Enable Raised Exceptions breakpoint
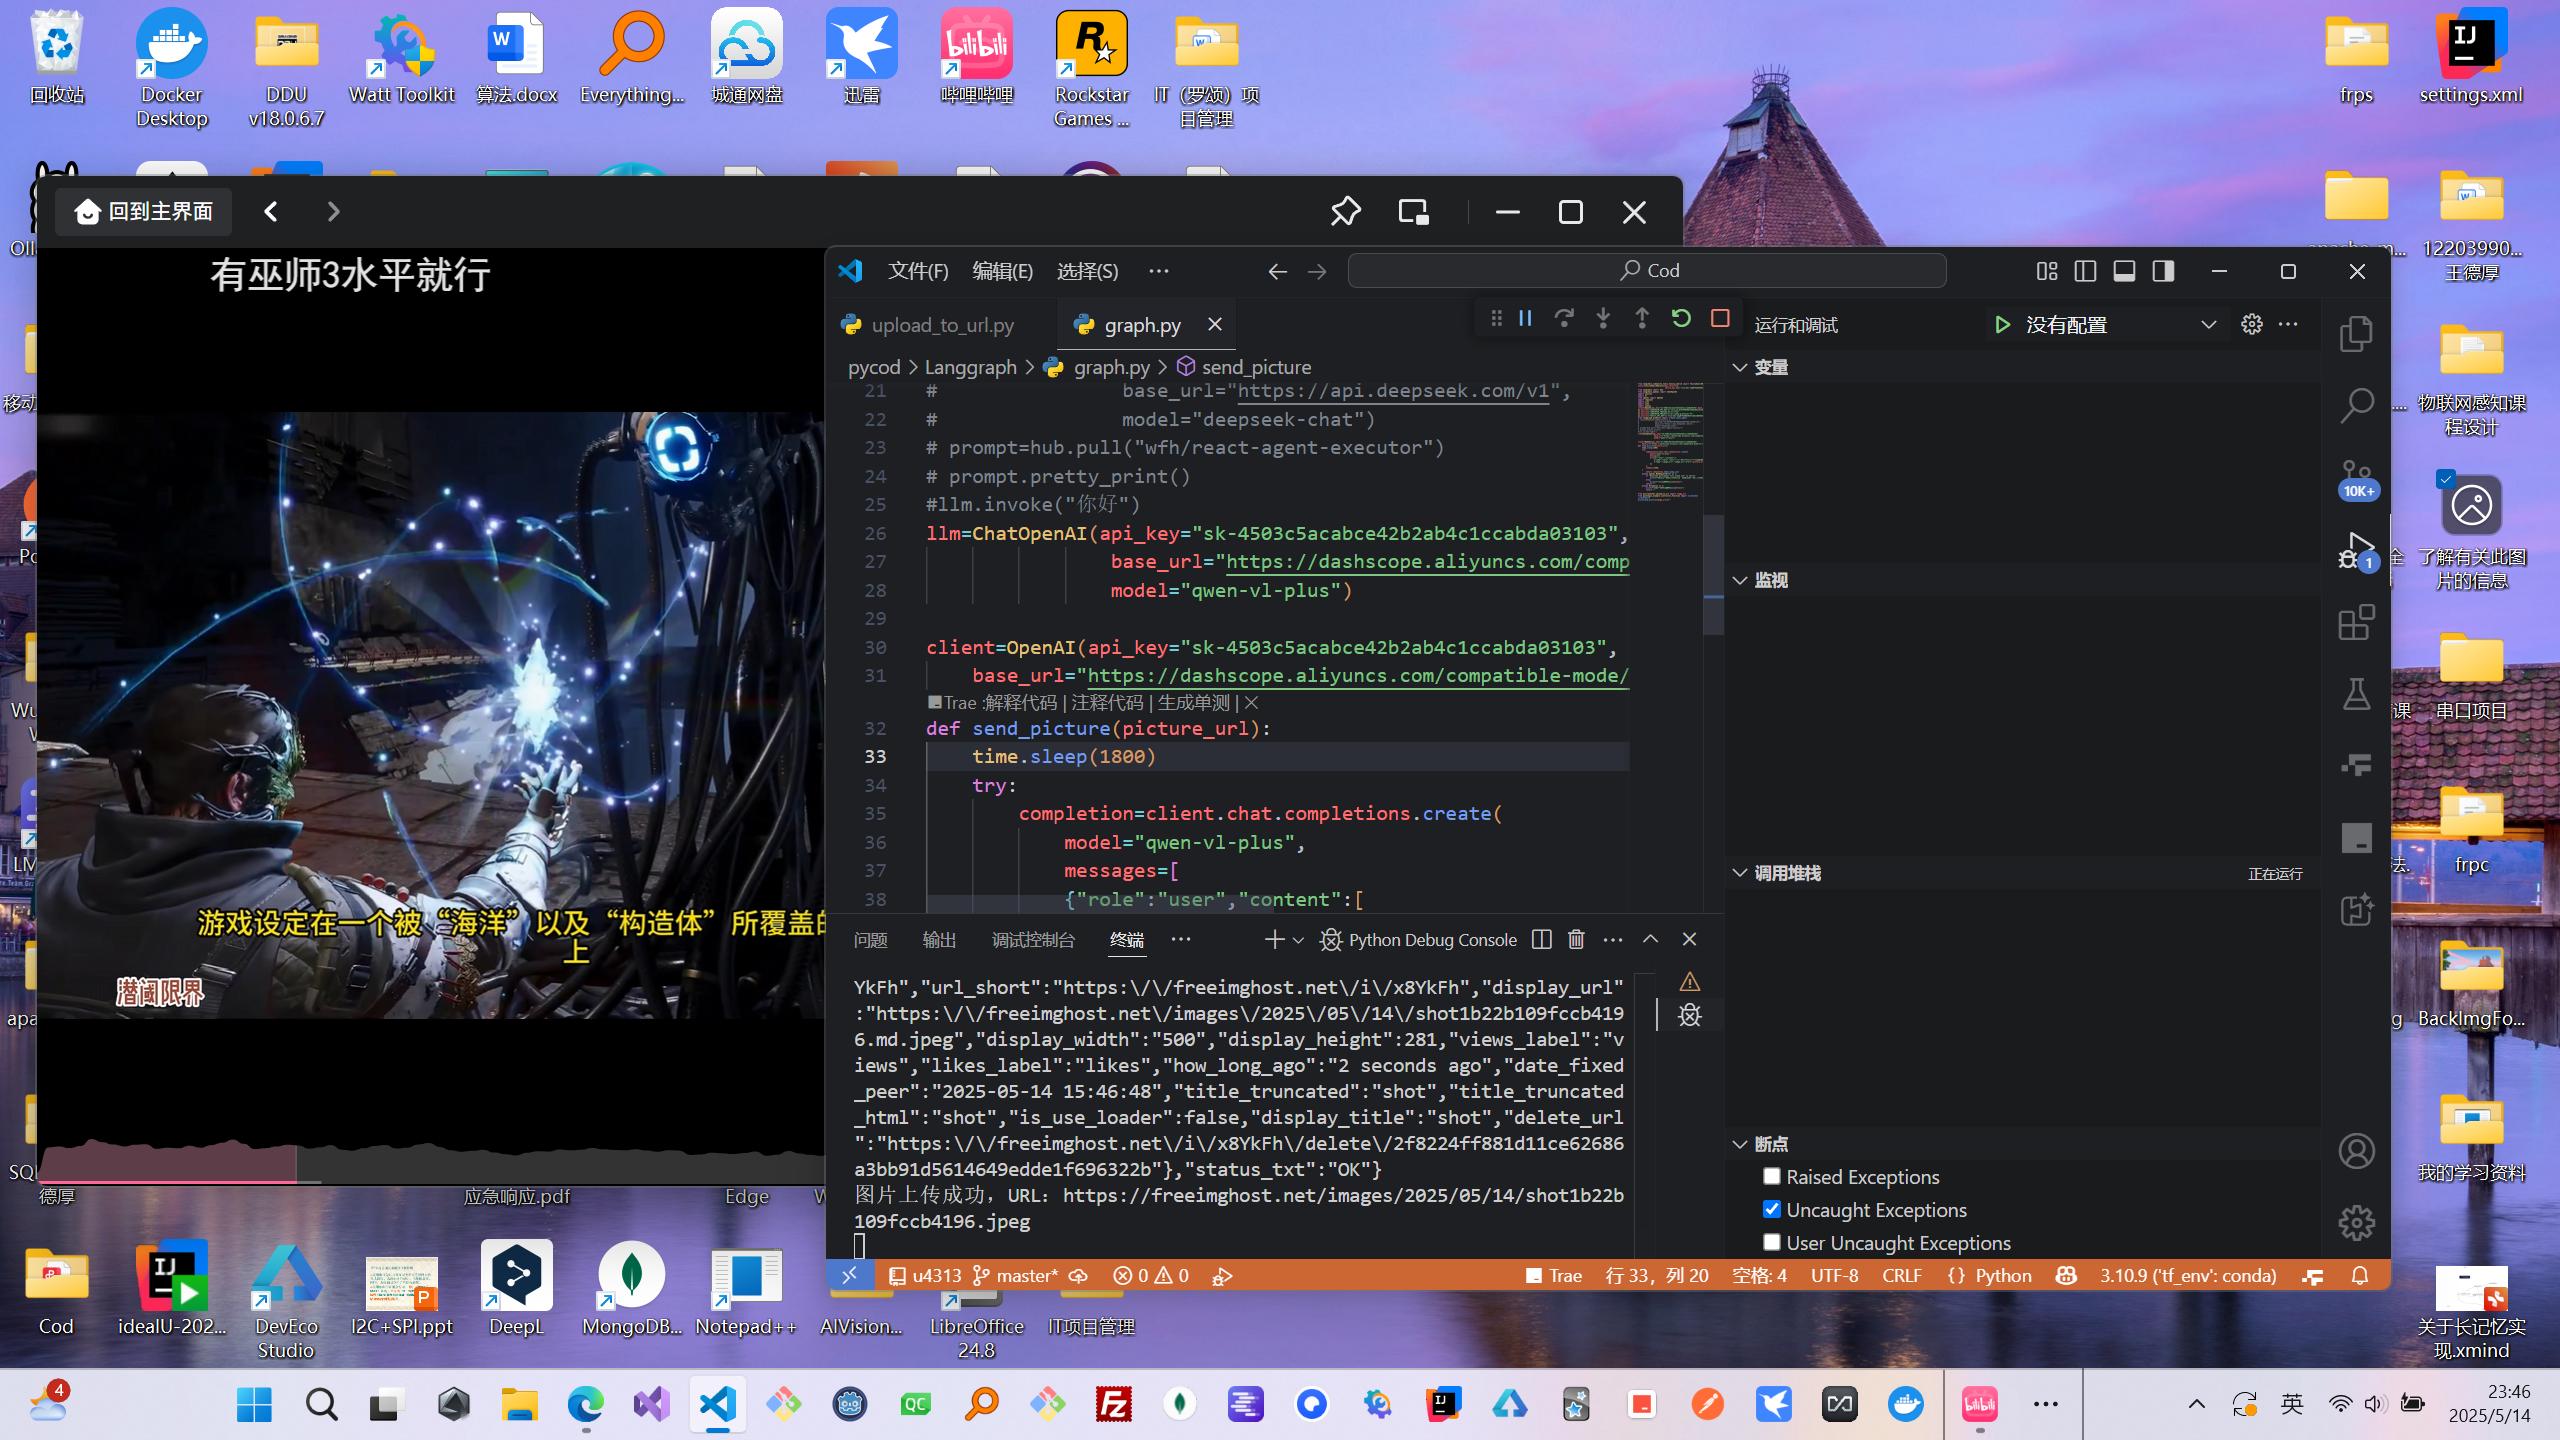The image size is (2560, 1440). point(1772,1176)
